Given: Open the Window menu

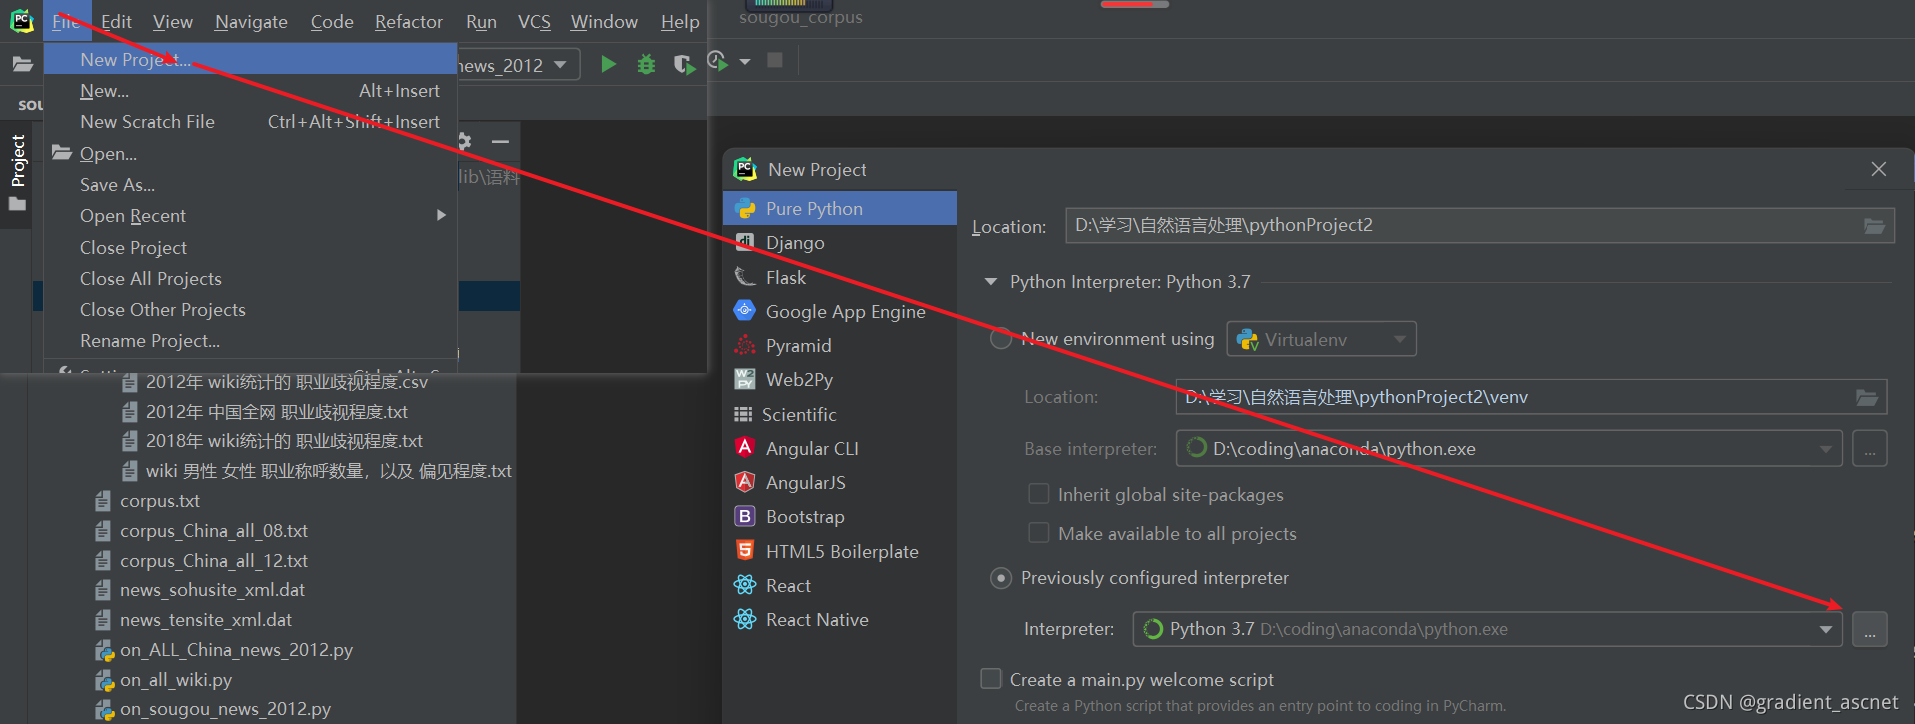Looking at the screenshot, I should point(604,21).
